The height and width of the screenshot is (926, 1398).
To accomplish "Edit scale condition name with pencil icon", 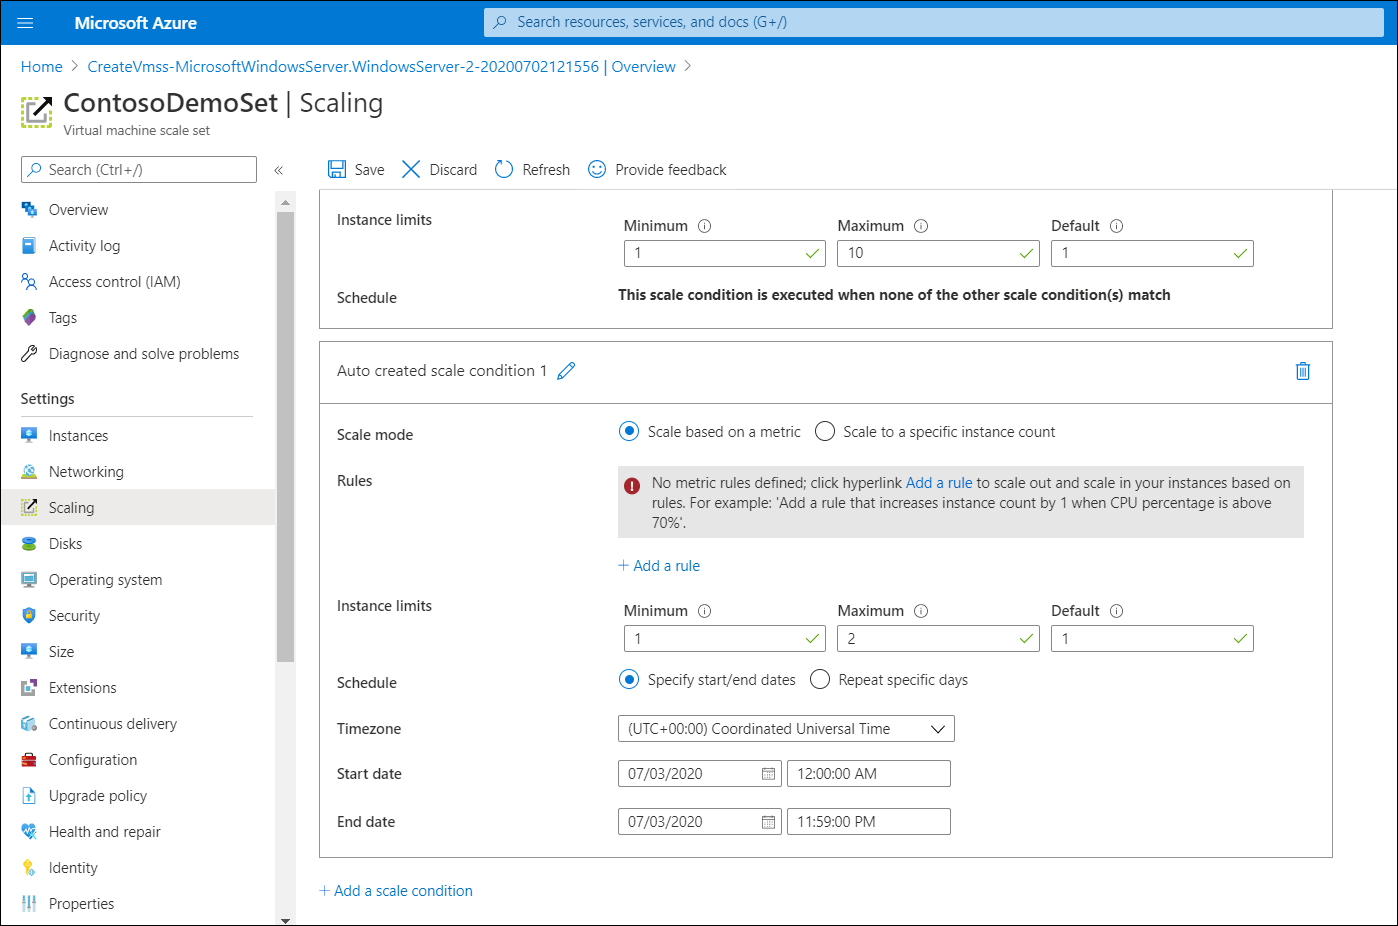I will (566, 371).
